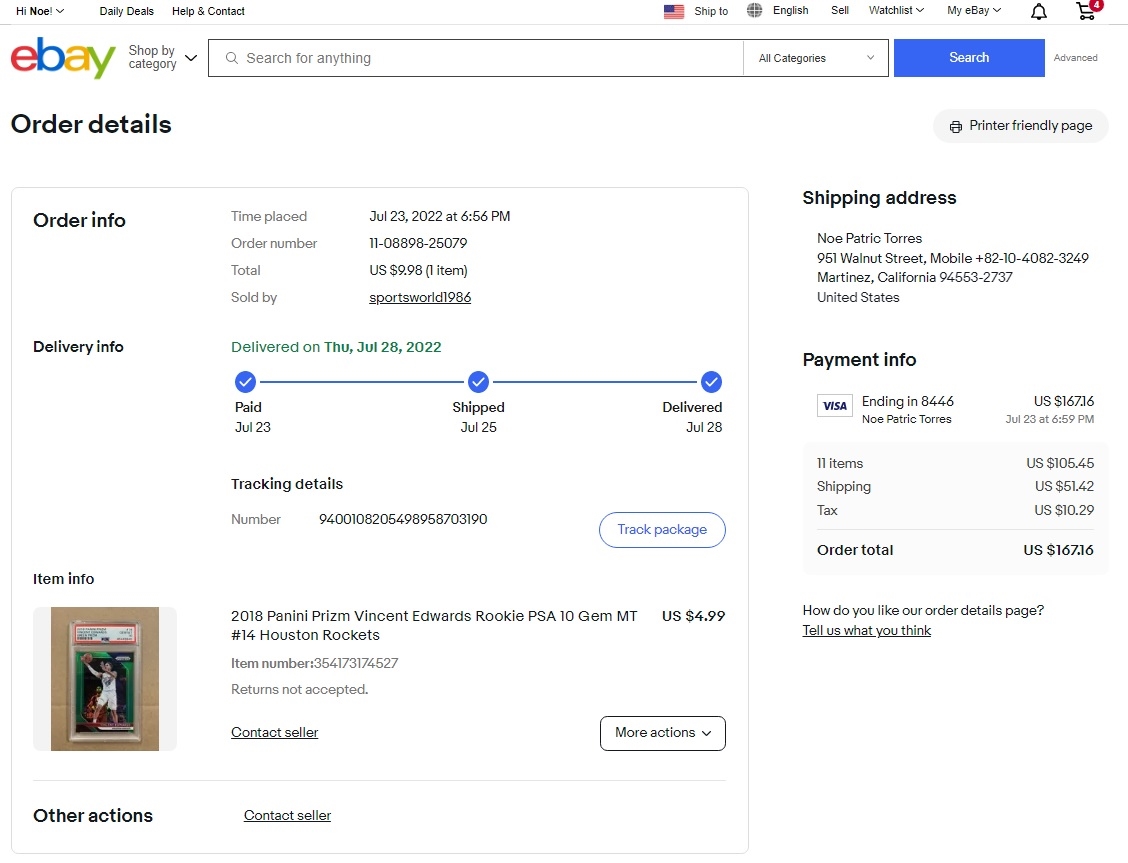
Task: Click the search magnifier icon
Action: click(x=232, y=58)
